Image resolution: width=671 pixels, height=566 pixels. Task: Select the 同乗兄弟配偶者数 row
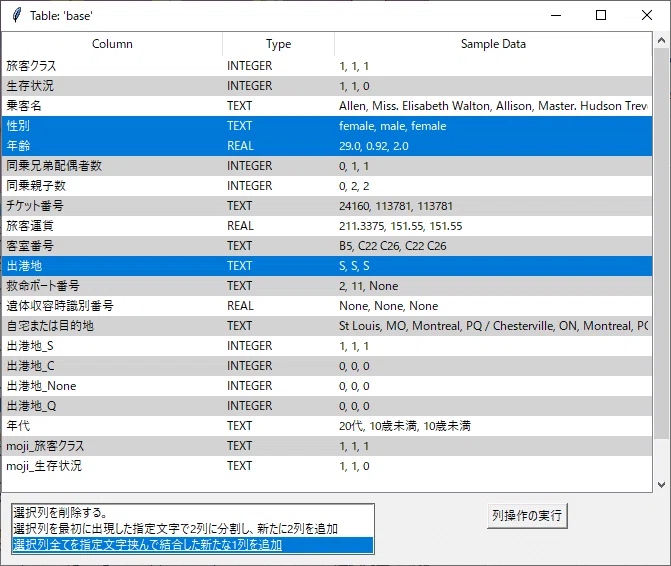[x=327, y=166]
